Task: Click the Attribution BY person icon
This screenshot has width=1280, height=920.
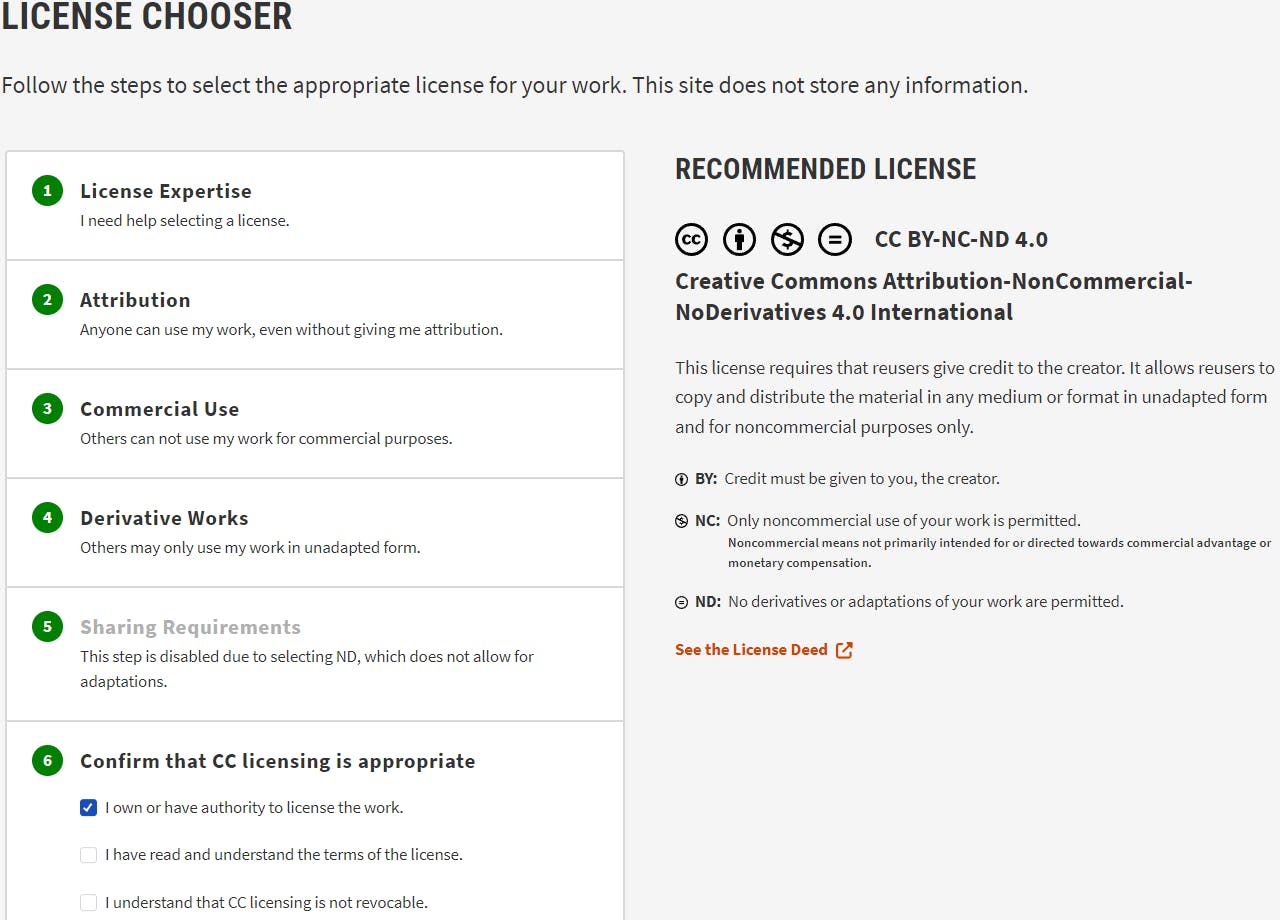Action: pyautogui.click(x=739, y=239)
